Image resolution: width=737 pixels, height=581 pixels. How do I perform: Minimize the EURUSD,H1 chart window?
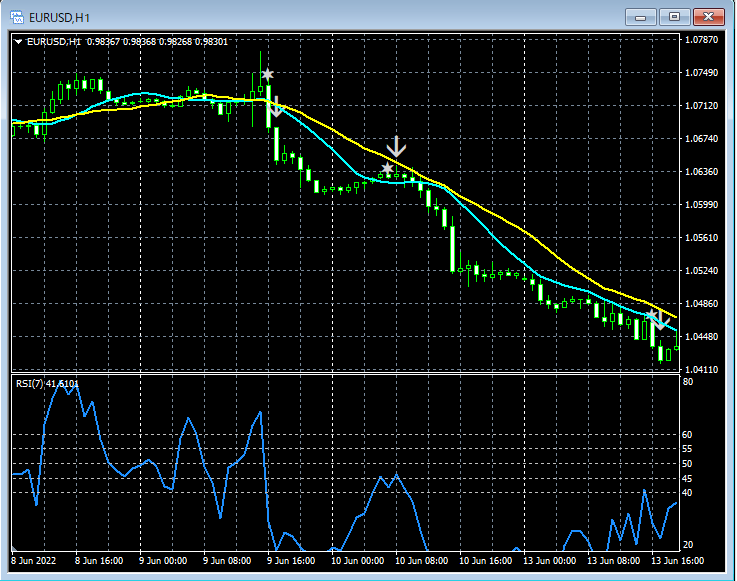pyautogui.click(x=640, y=17)
